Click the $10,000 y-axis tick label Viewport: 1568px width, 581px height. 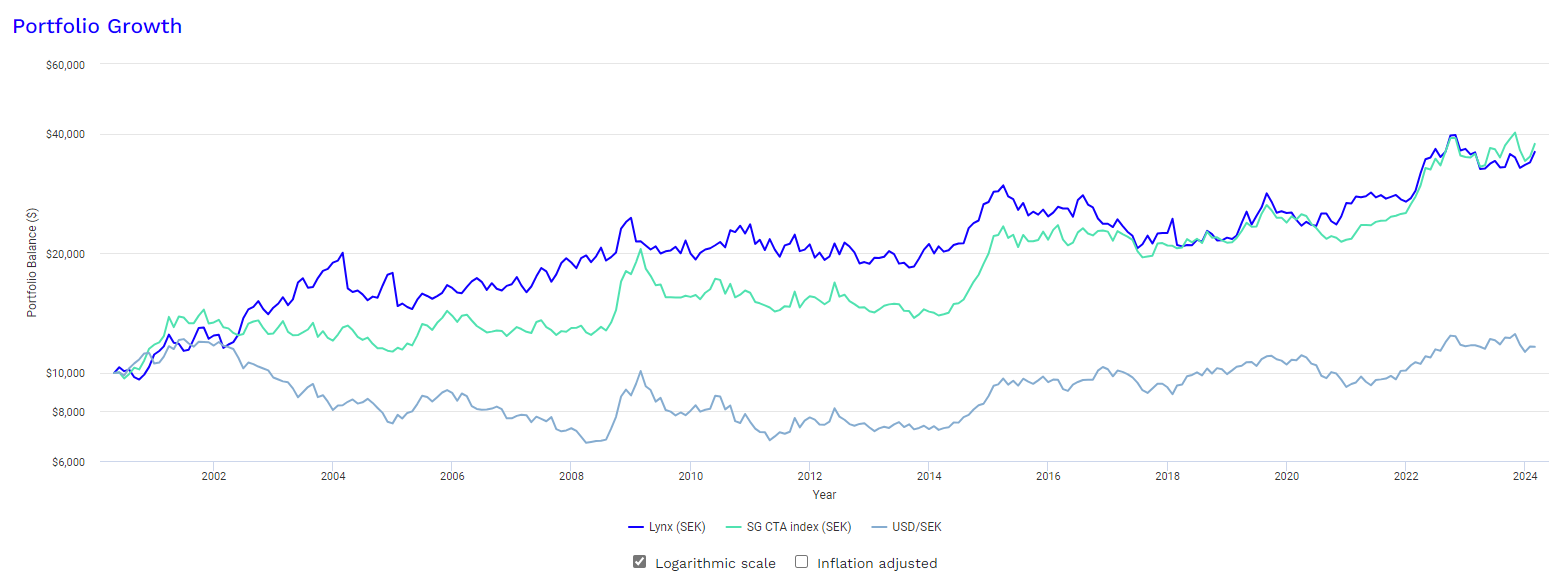click(65, 373)
